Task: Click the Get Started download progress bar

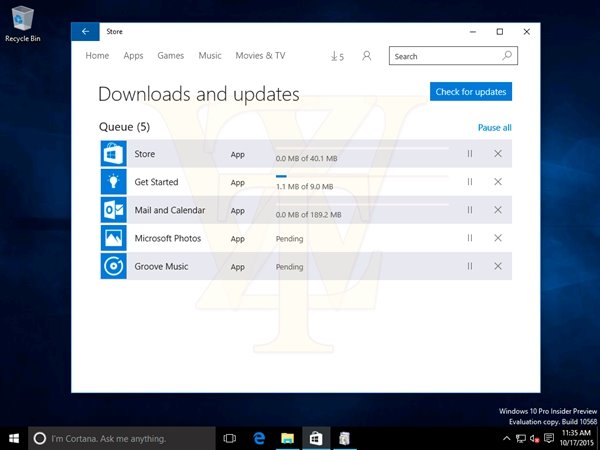Action: coord(362,176)
